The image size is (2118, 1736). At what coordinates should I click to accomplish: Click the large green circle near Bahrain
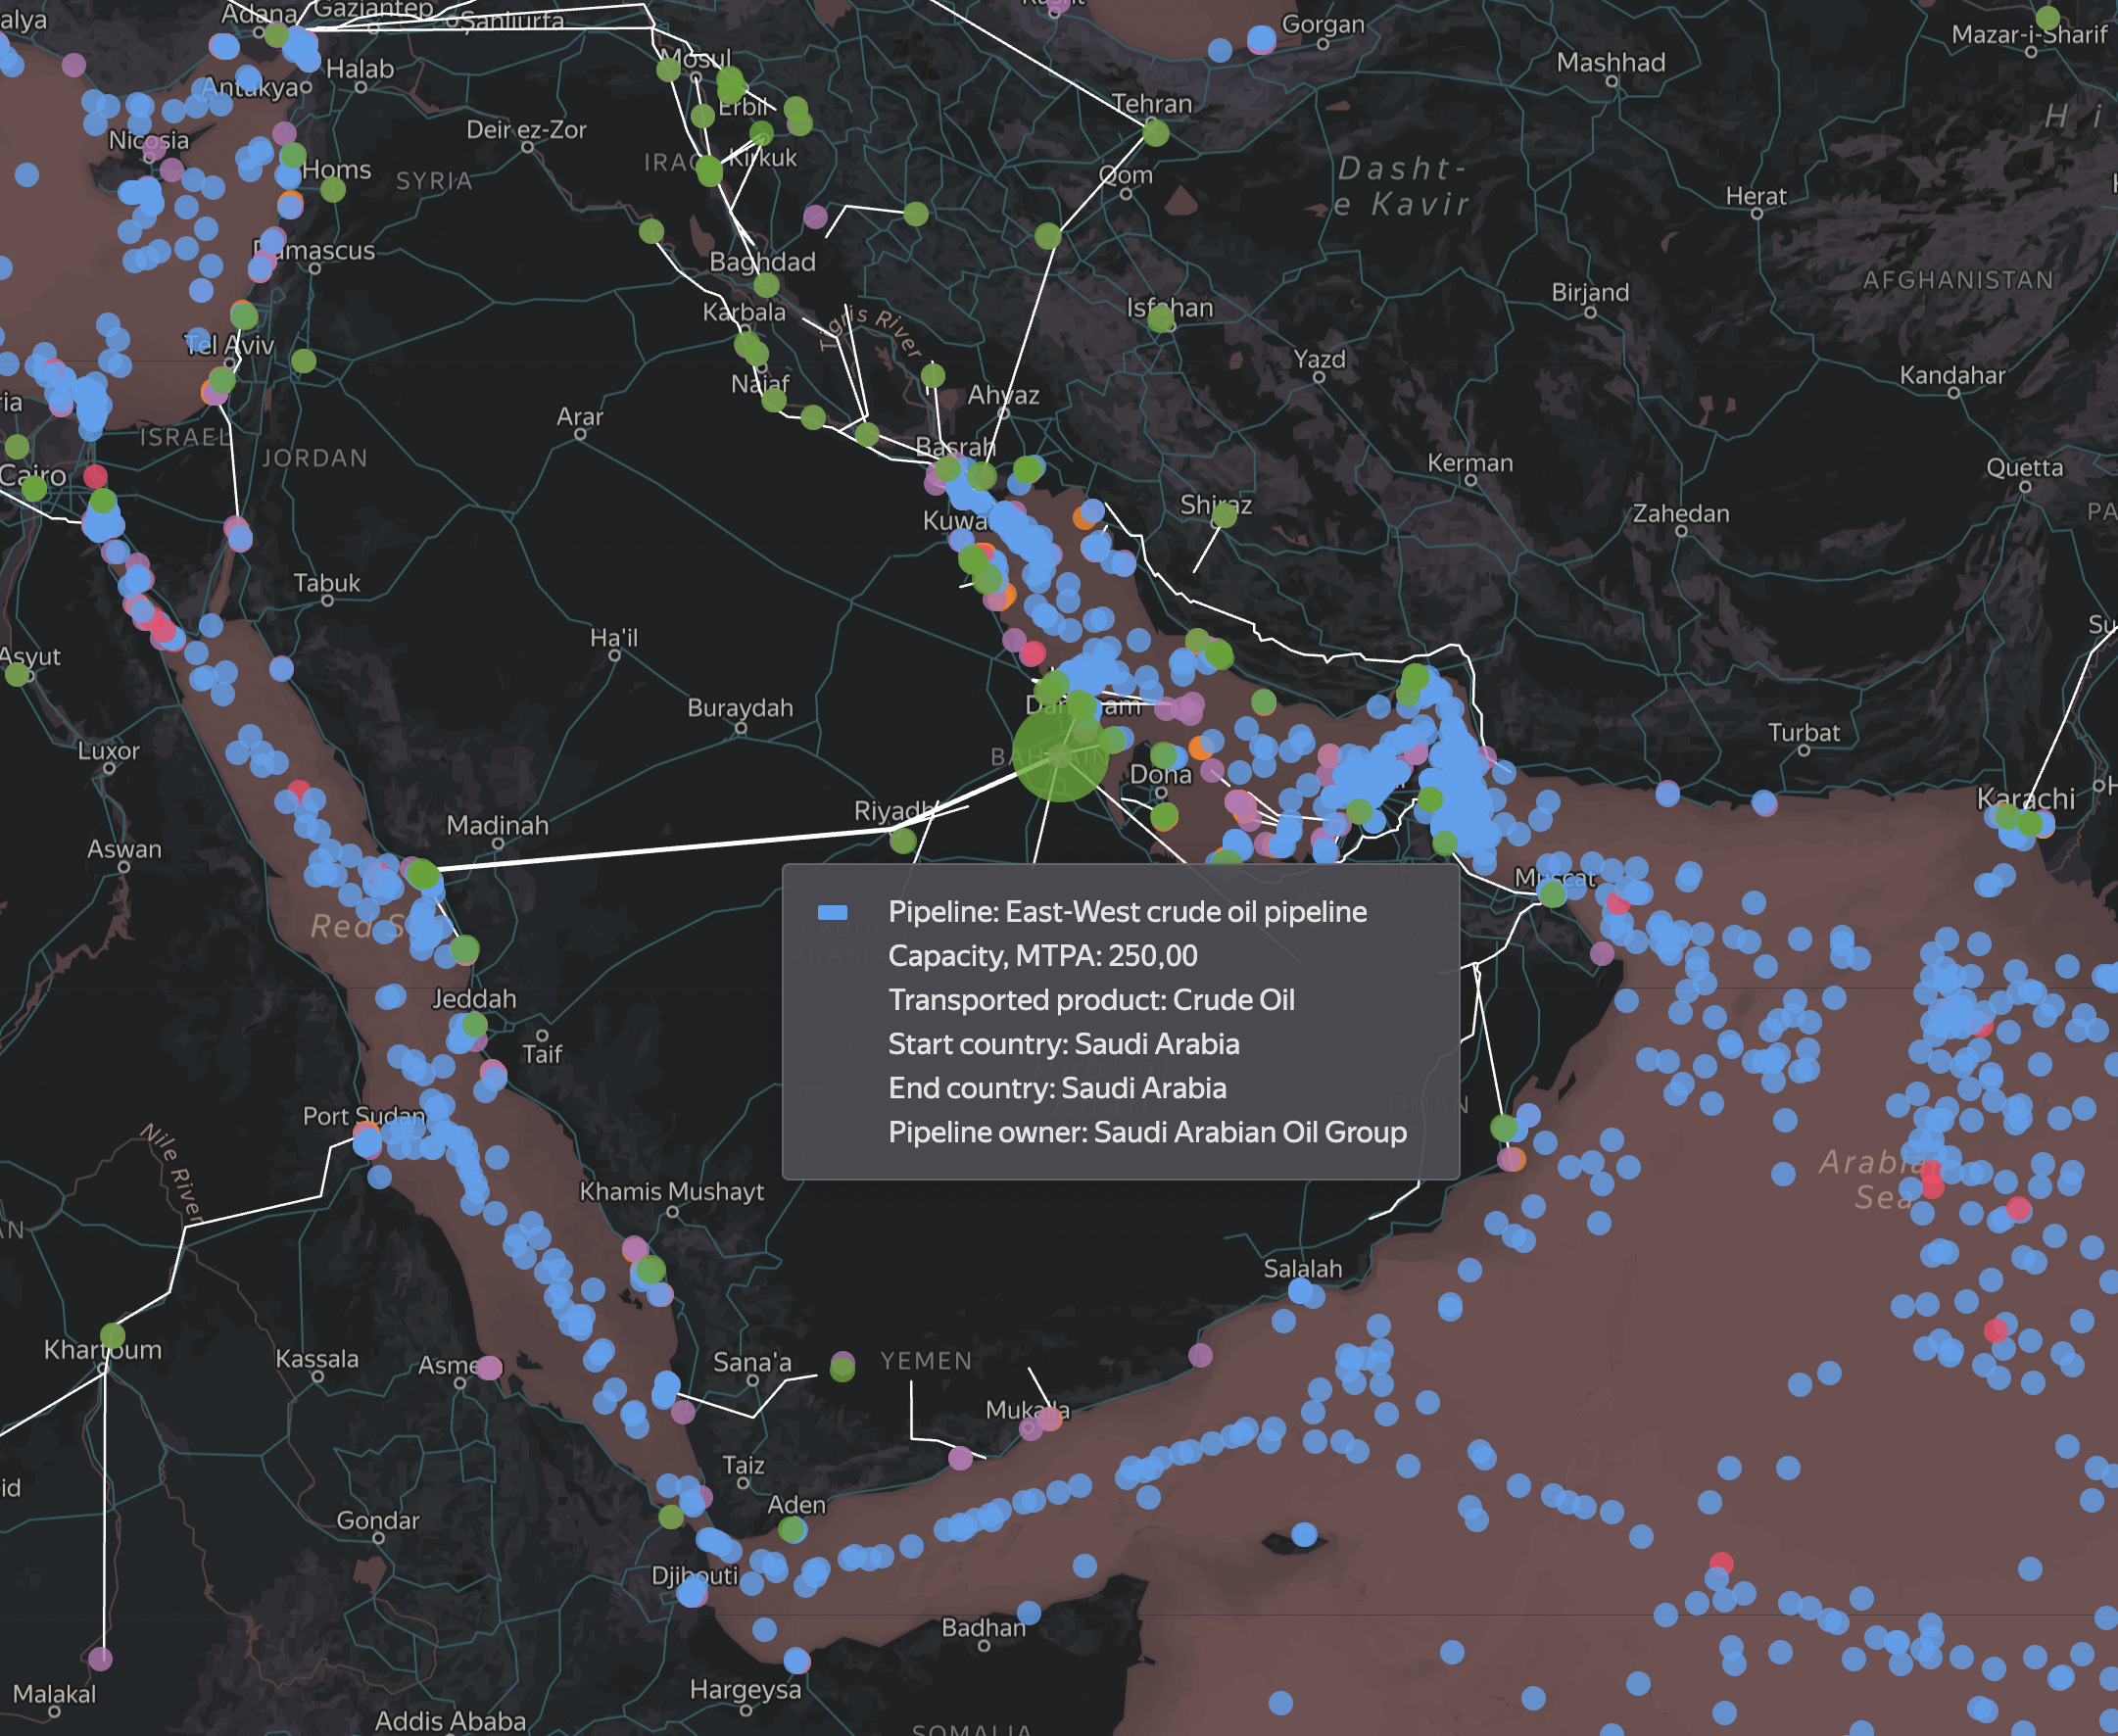coord(1060,756)
